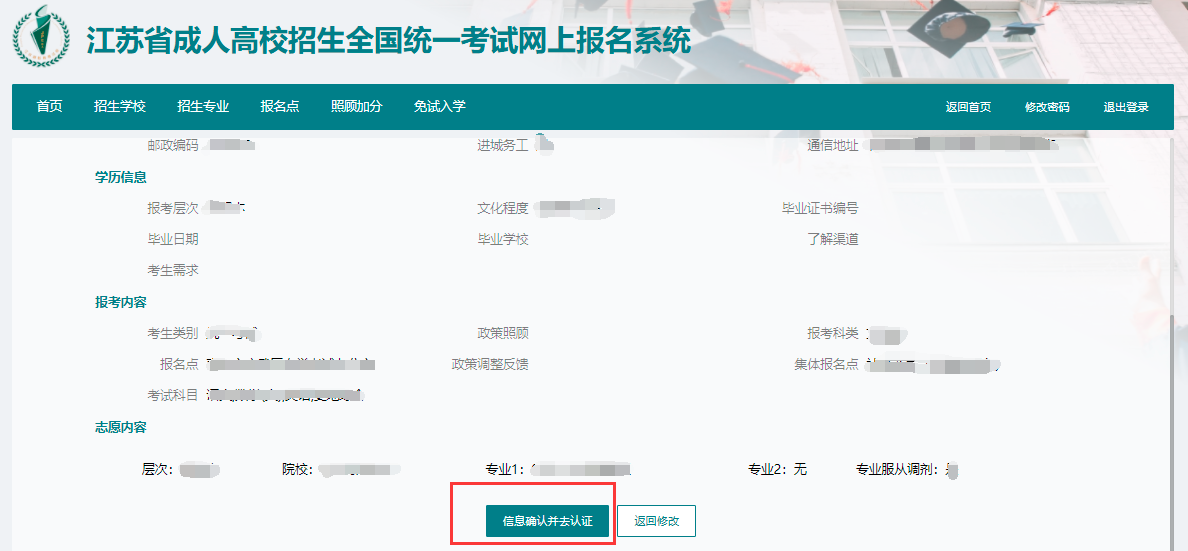Select the 学历信息 section heading
The width and height of the screenshot is (1188, 551).
pyautogui.click(x=120, y=177)
